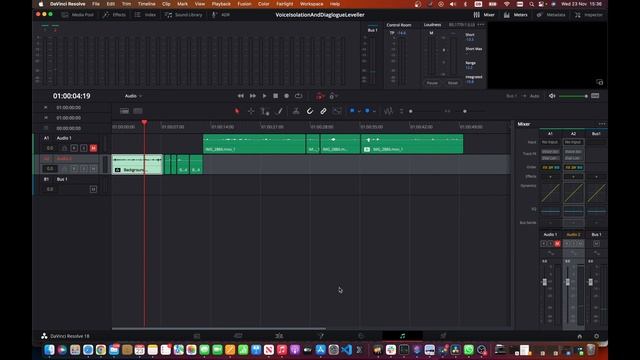The height and width of the screenshot is (360, 640).
Task: Select the red pointer selection tool
Action: click(x=237, y=111)
